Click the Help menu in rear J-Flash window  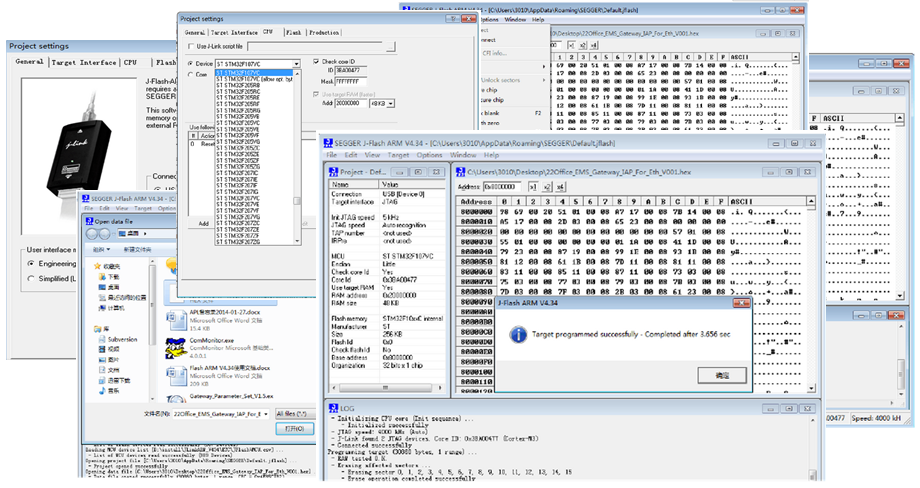click(538, 19)
